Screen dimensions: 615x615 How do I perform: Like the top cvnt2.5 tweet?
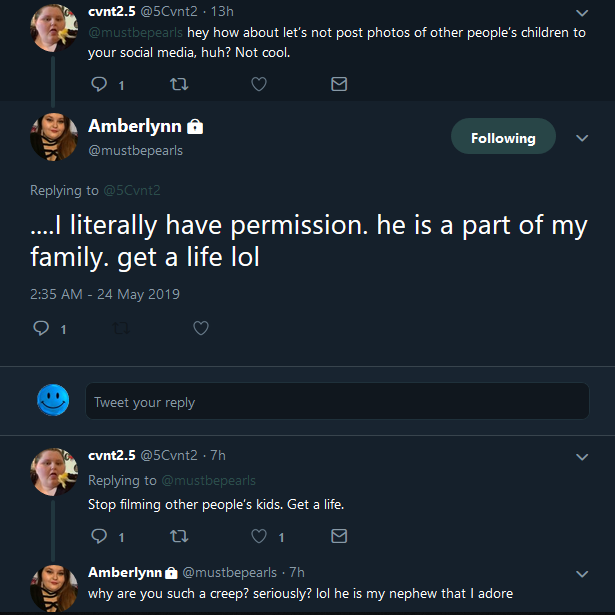click(259, 84)
